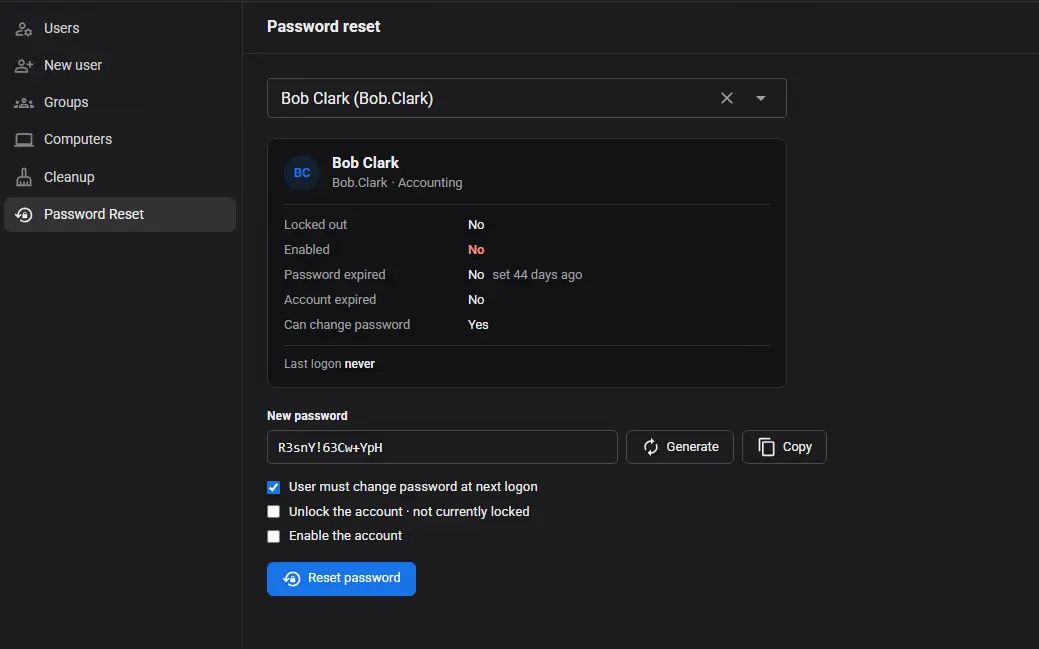Screen dimensions: 1039x649
Task: Click the Bob.Clark · Accounting subtitle
Action: (397, 183)
